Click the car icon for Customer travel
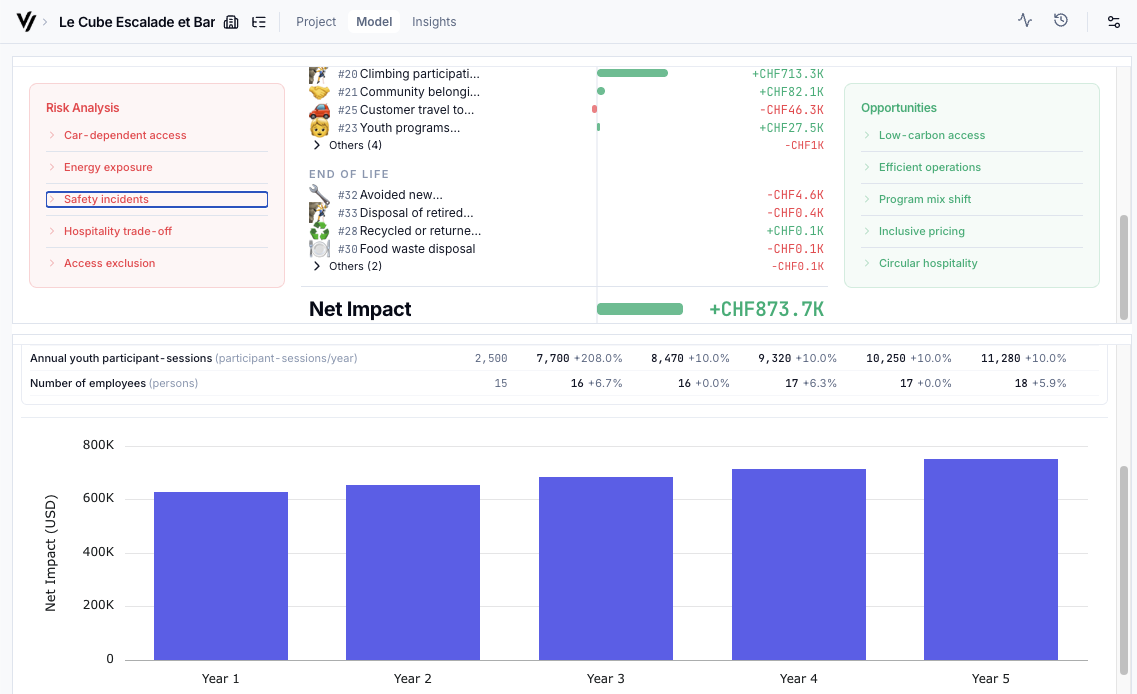1137x694 pixels. (319, 110)
